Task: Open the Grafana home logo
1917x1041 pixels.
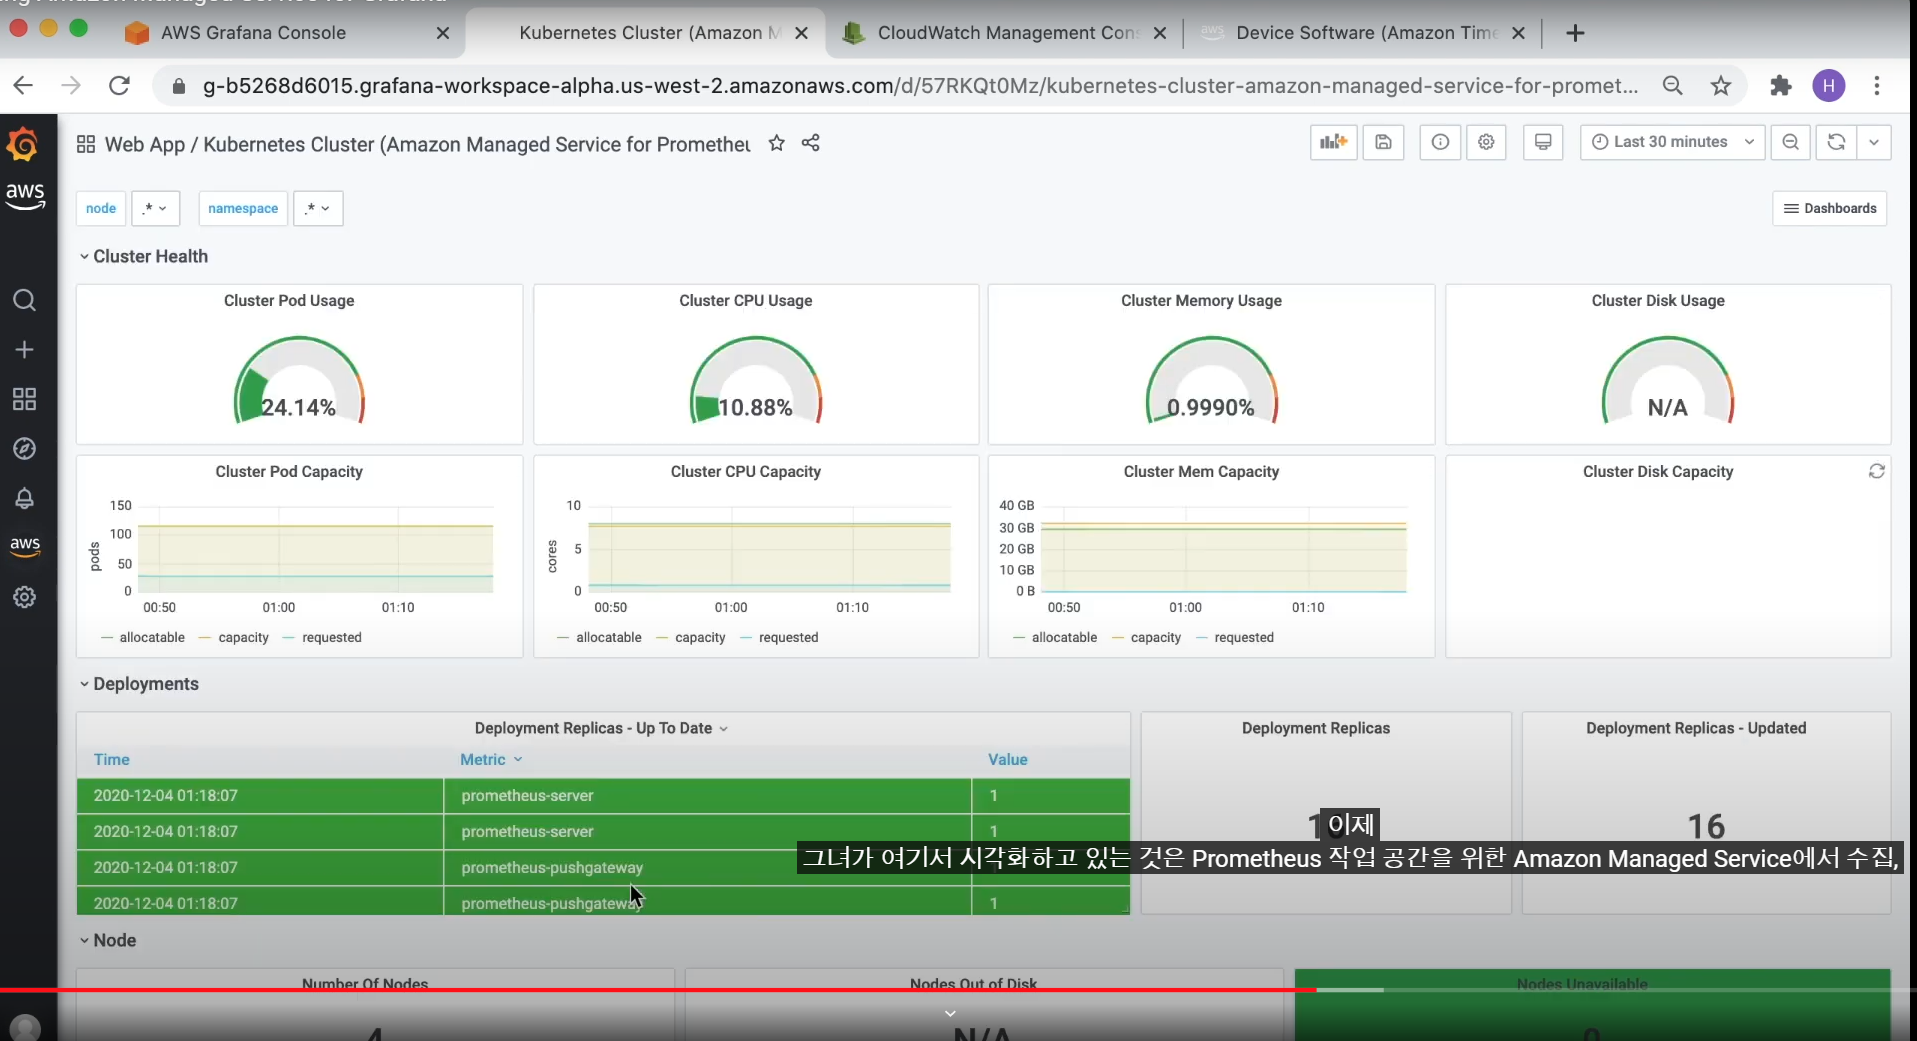Action: point(23,146)
